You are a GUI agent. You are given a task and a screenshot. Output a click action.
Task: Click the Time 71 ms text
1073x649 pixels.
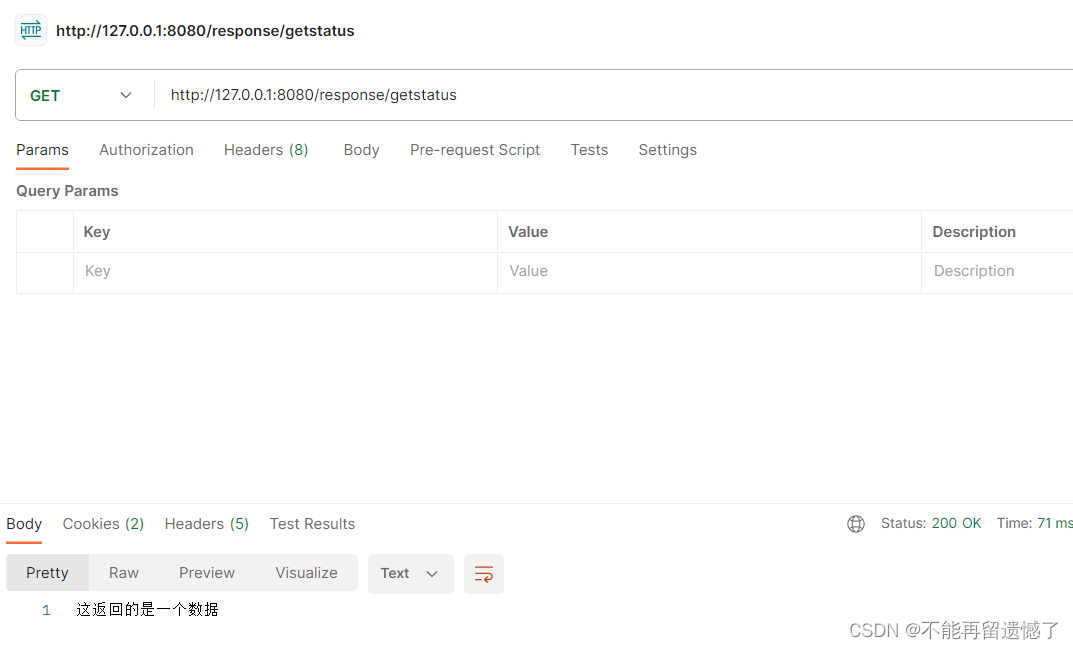point(1034,523)
